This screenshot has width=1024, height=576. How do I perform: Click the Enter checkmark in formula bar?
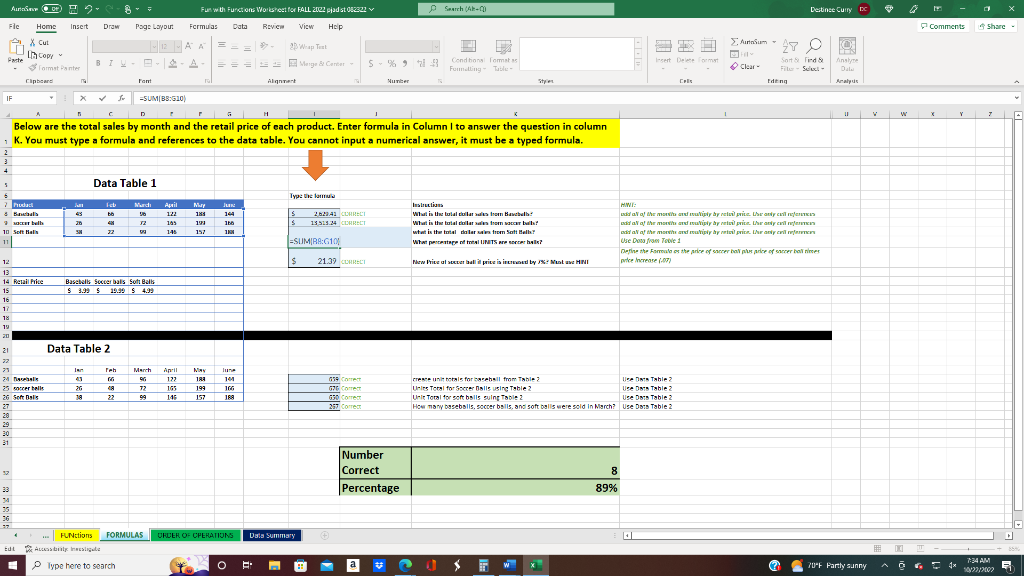coord(102,98)
